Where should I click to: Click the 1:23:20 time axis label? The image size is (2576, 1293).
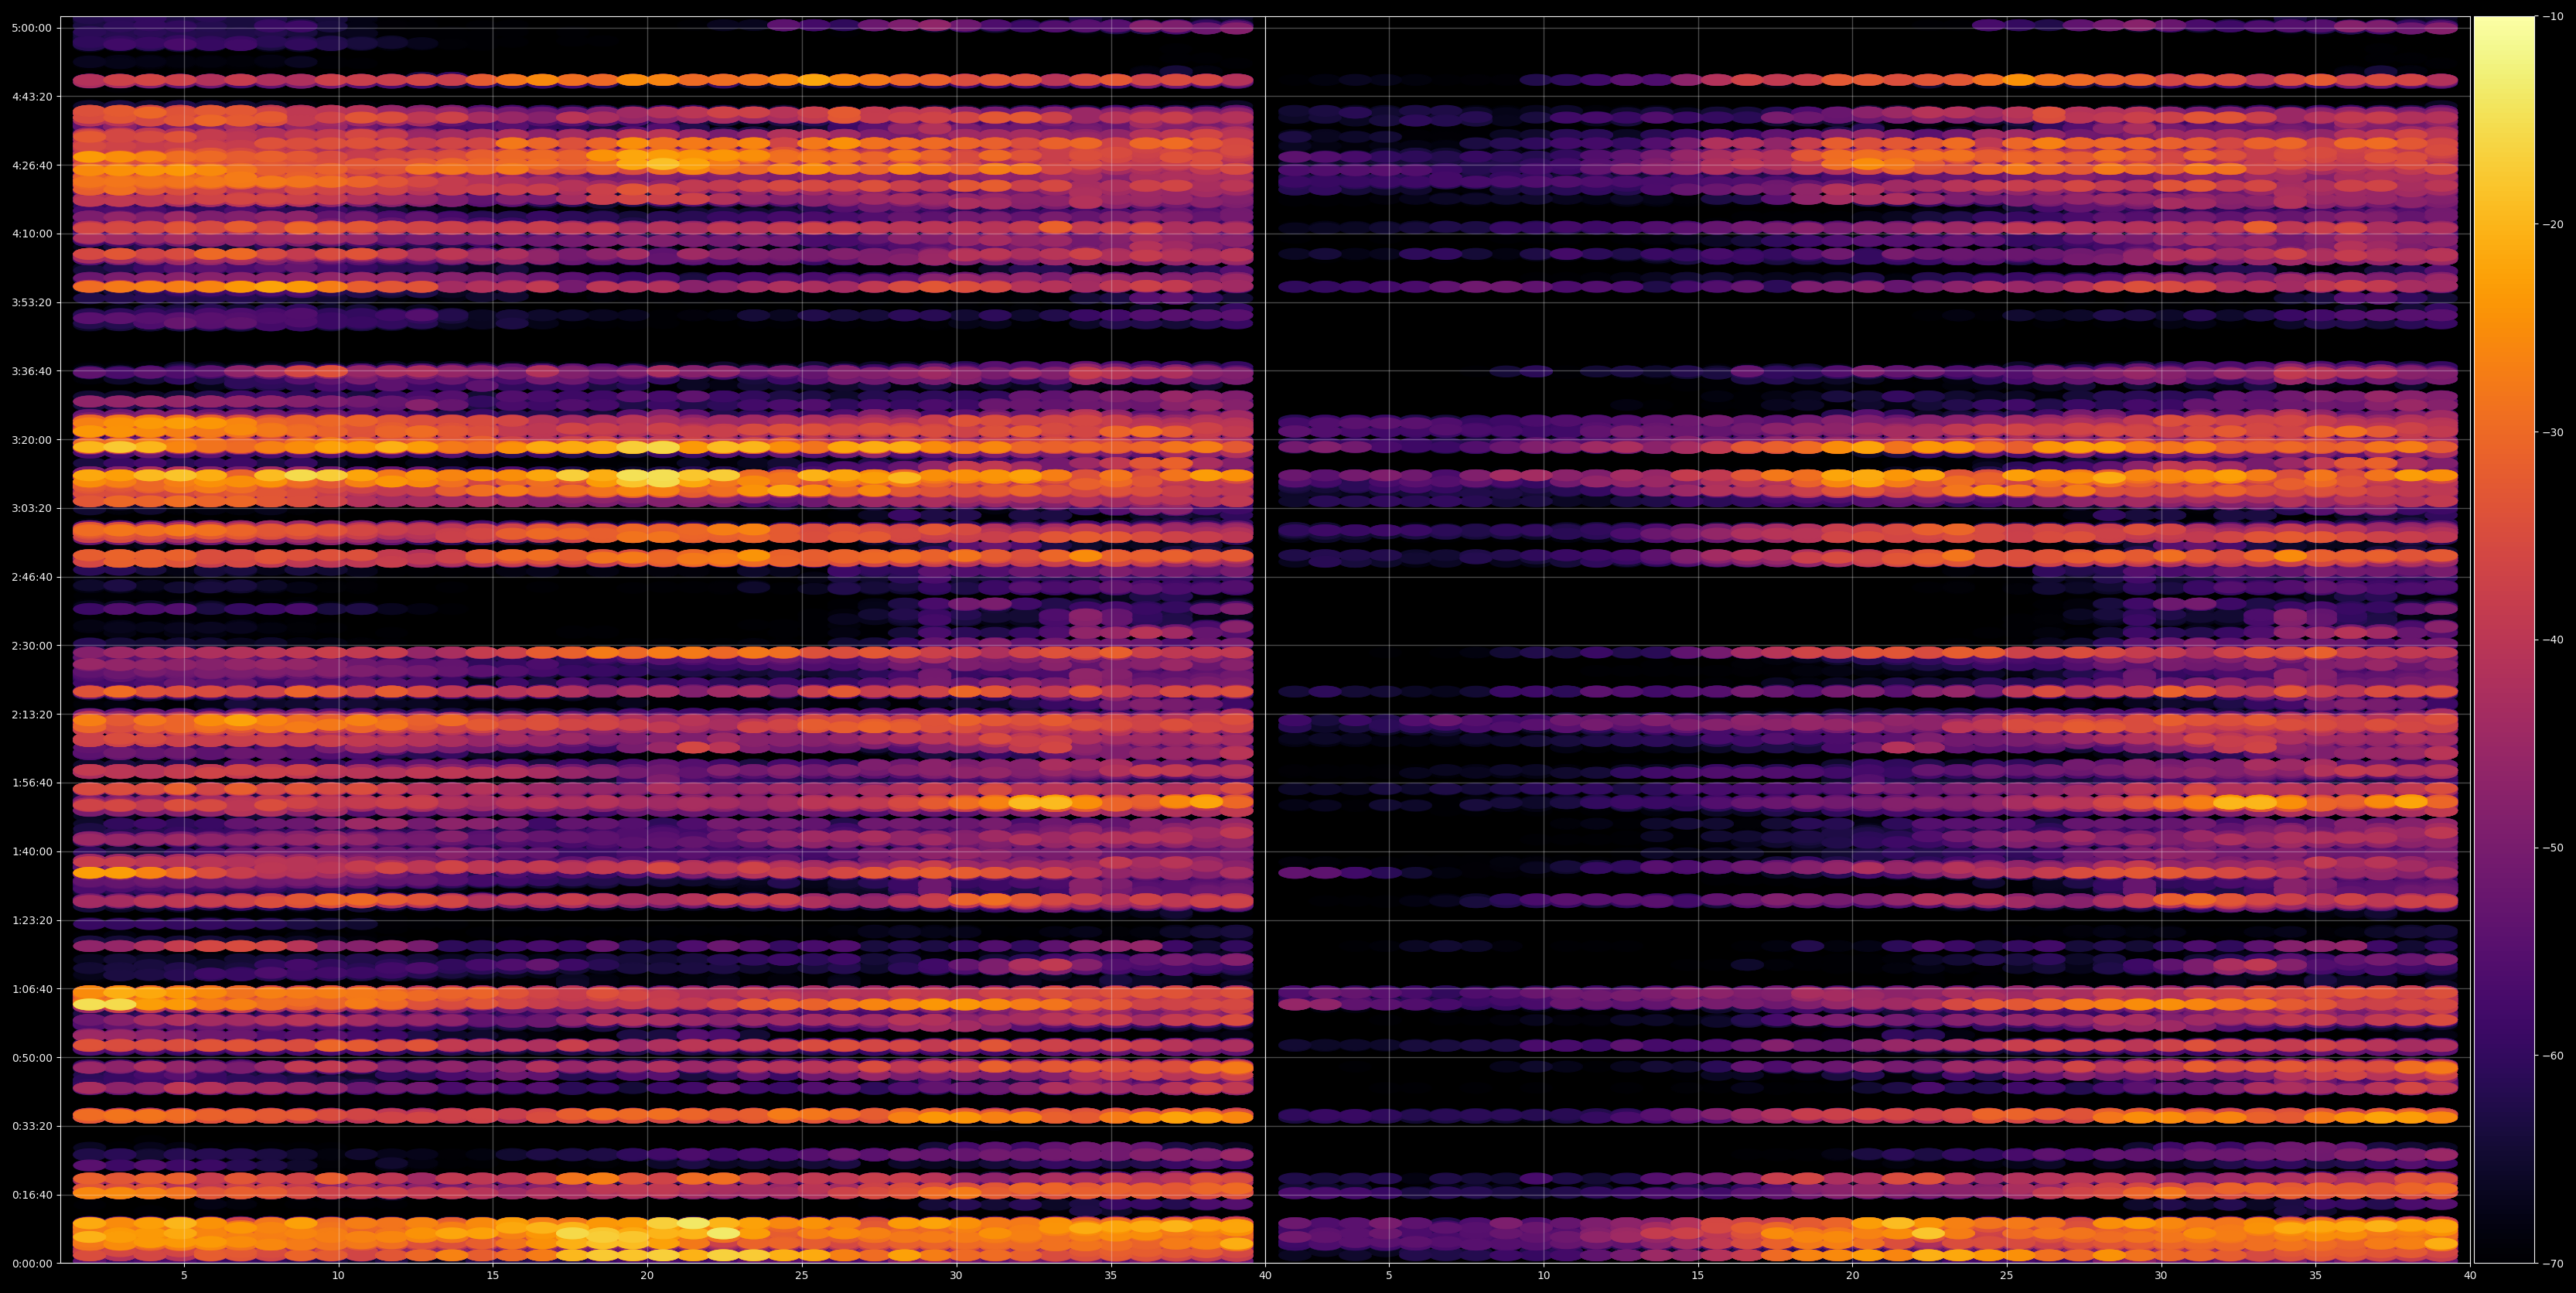(31, 920)
